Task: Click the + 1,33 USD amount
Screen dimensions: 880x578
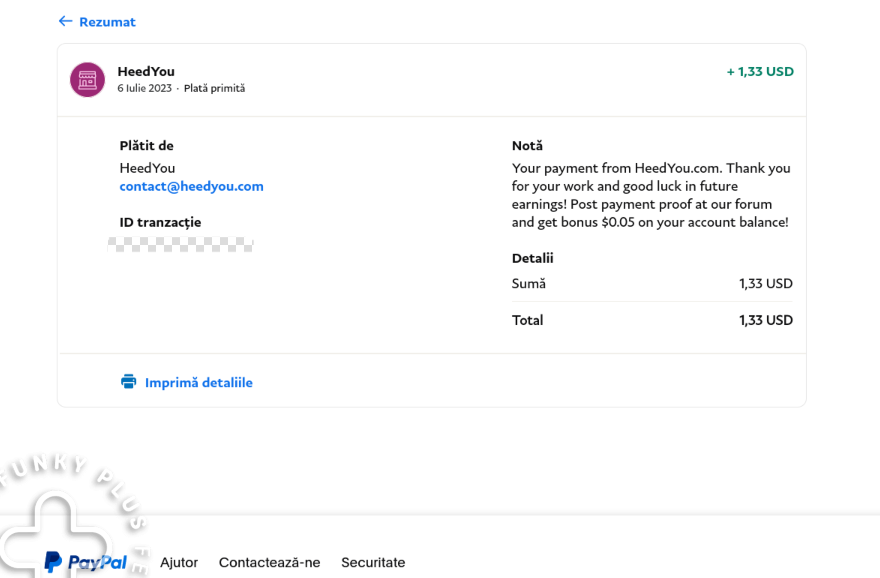Action: tap(760, 71)
